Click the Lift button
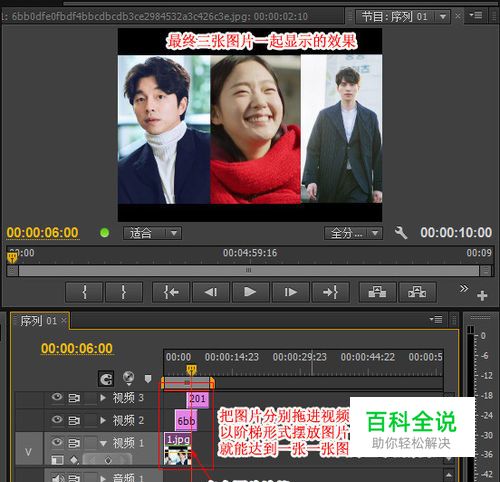Image resolution: width=500 pixels, height=482 pixels. point(378,292)
